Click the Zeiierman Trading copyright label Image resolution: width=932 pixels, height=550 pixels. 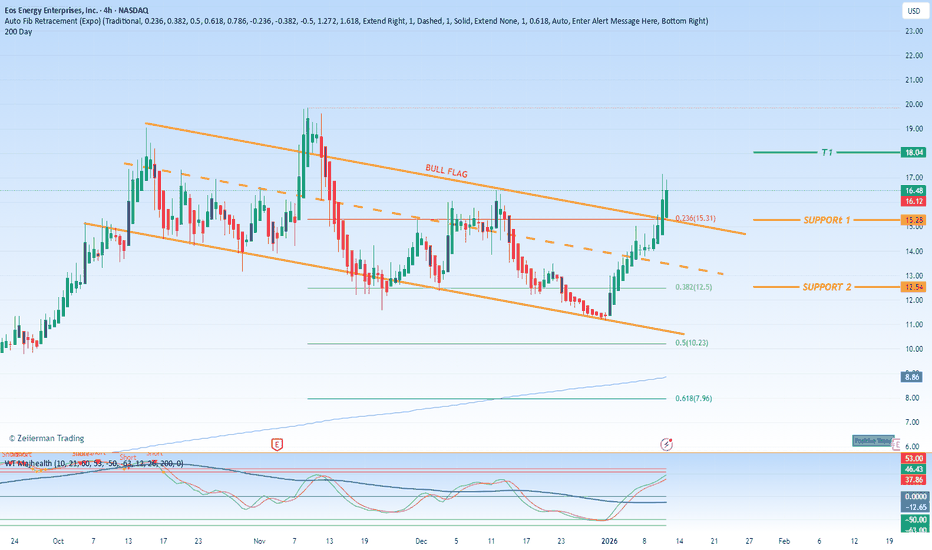(46, 438)
